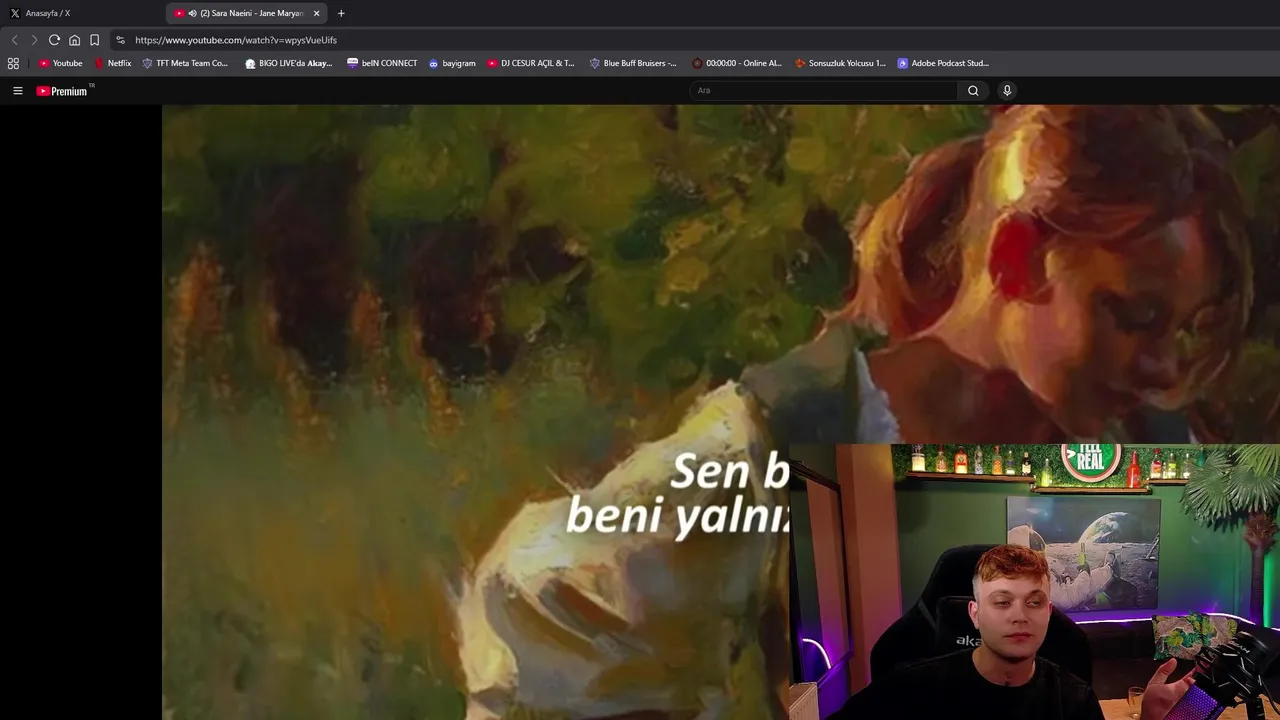Reload the current page
Viewport: 1280px width, 720px height.
(54, 40)
